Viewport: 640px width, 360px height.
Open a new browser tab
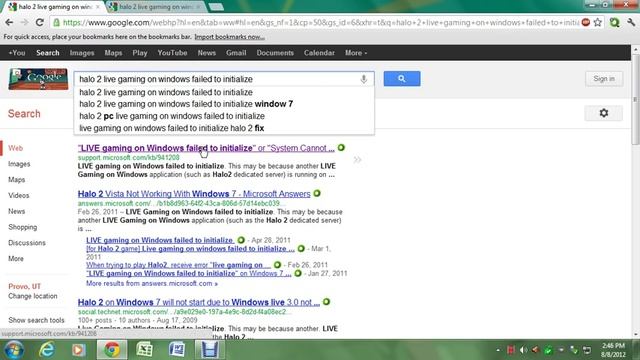(x=216, y=7)
